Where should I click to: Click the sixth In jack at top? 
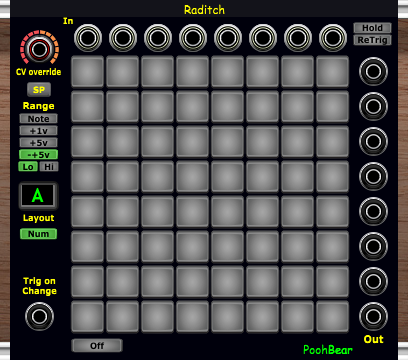tap(263, 38)
